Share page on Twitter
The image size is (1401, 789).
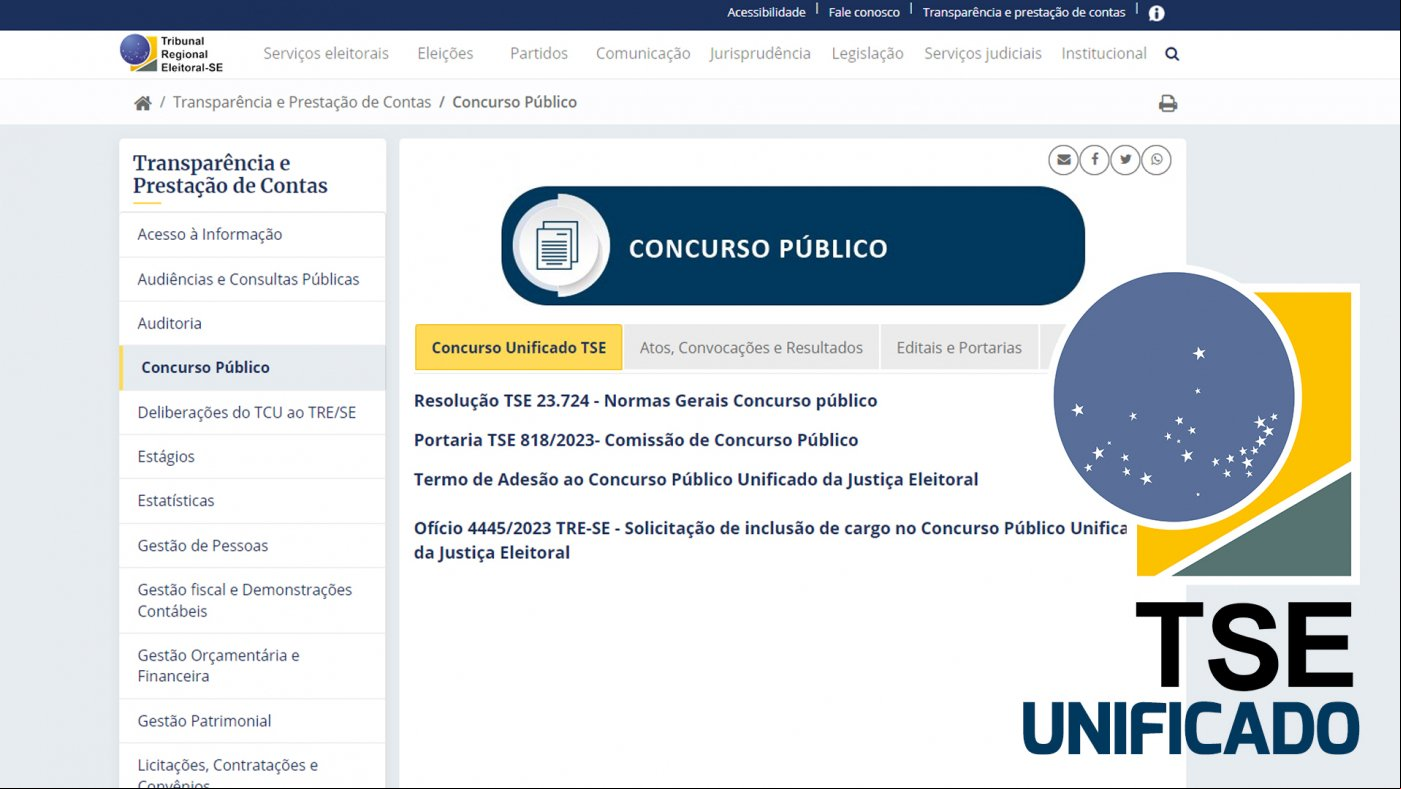[x=1125, y=160]
